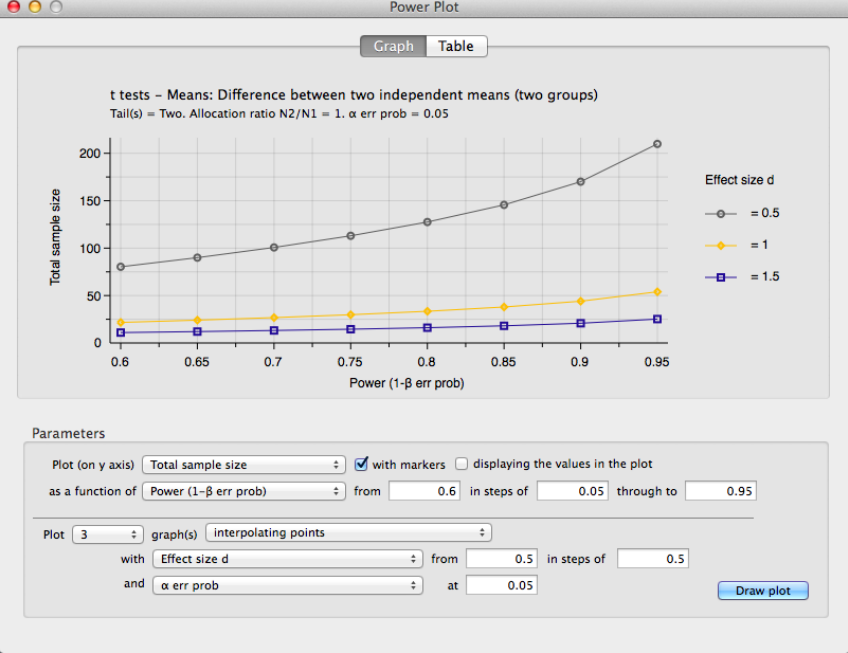Enable 'displaying the values in the plot'
Image resolution: width=848 pixels, height=653 pixels.
tap(461, 464)
